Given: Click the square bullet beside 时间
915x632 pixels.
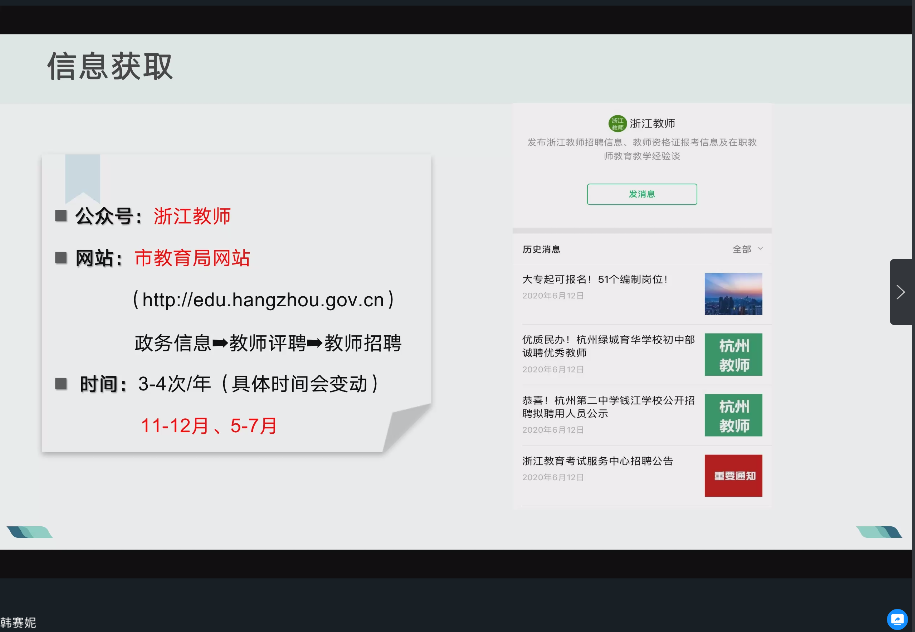Looking at the screenshot, I should tap(62, 383).
